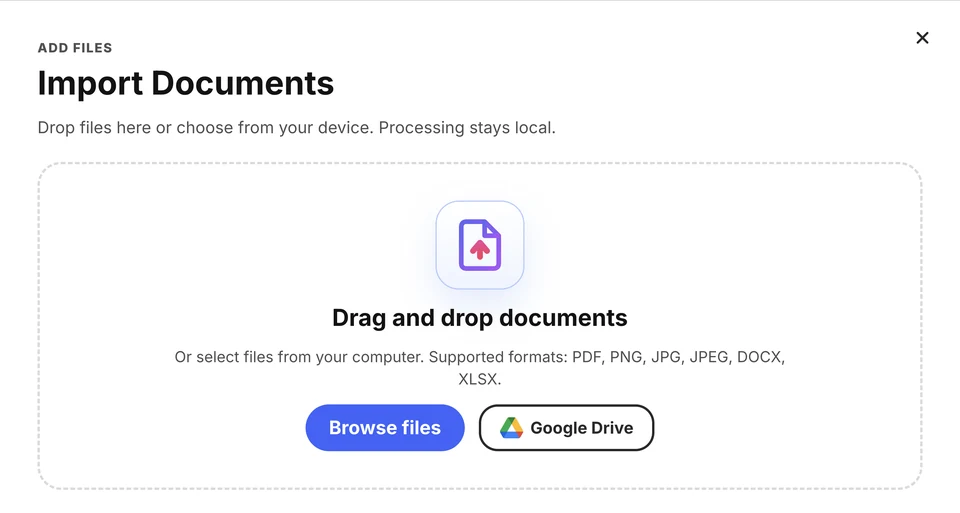Click the Browse files button
Screen dimensions: 960x513
384,427
